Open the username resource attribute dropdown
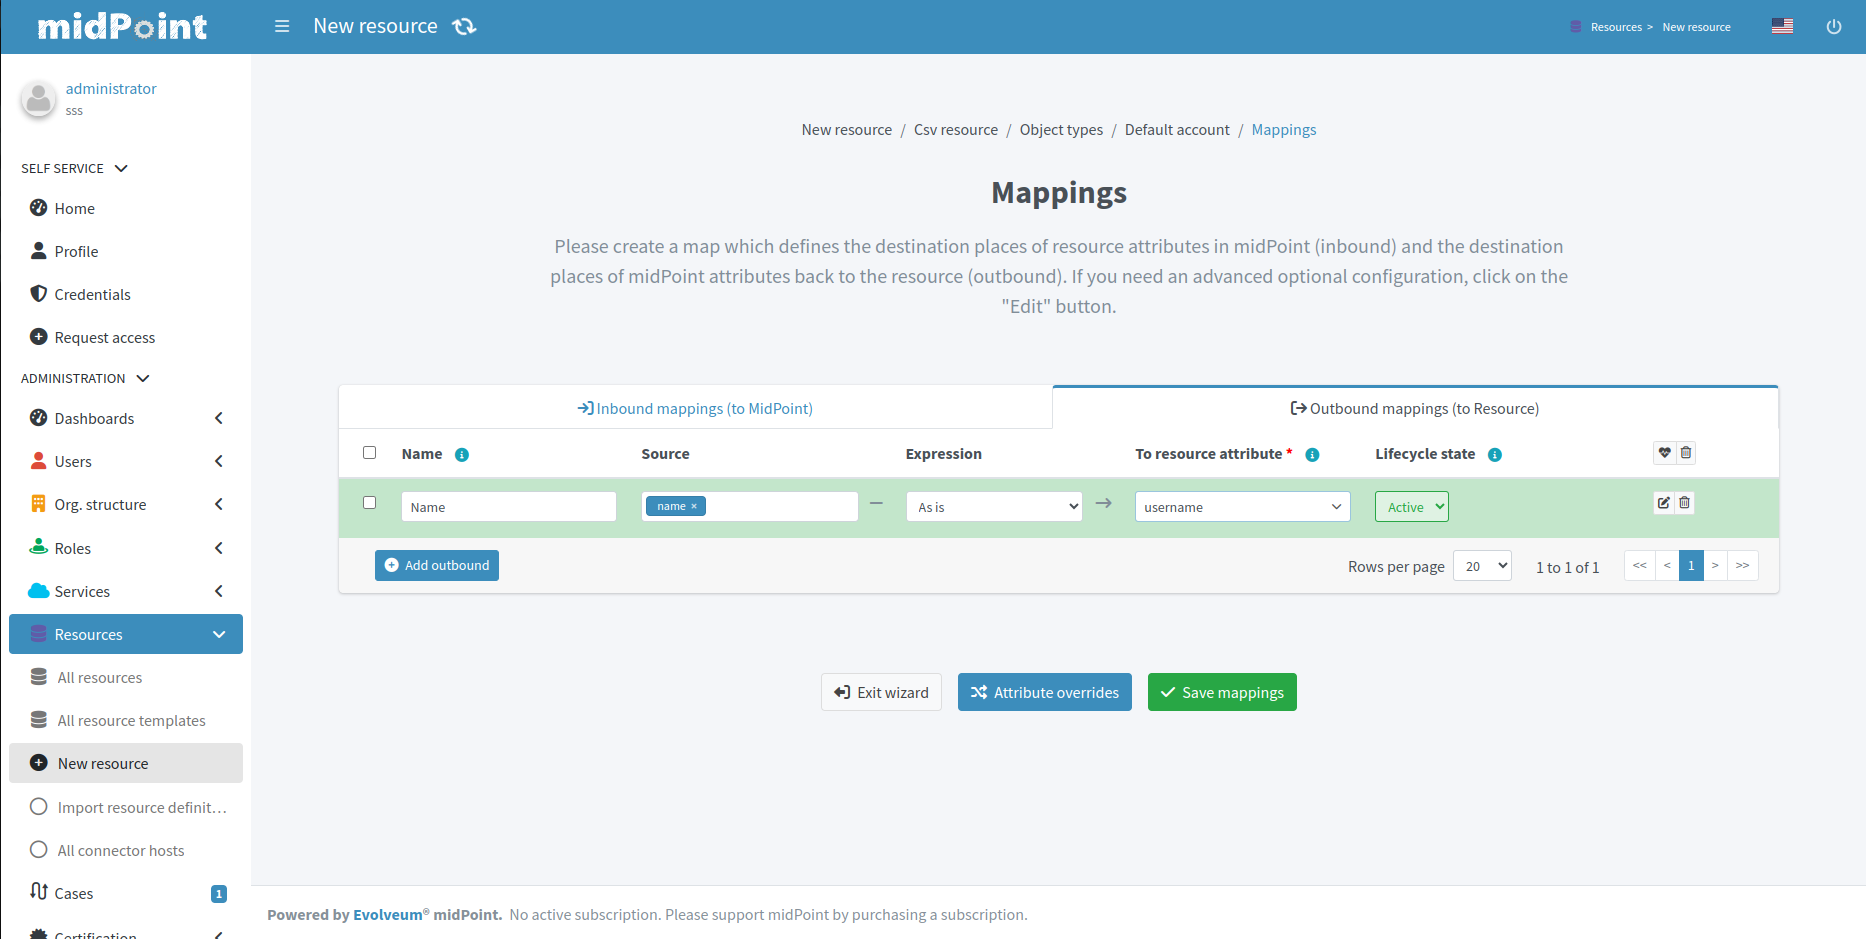The width and height of the screenshot is (1866, 939). [1242, 507]
